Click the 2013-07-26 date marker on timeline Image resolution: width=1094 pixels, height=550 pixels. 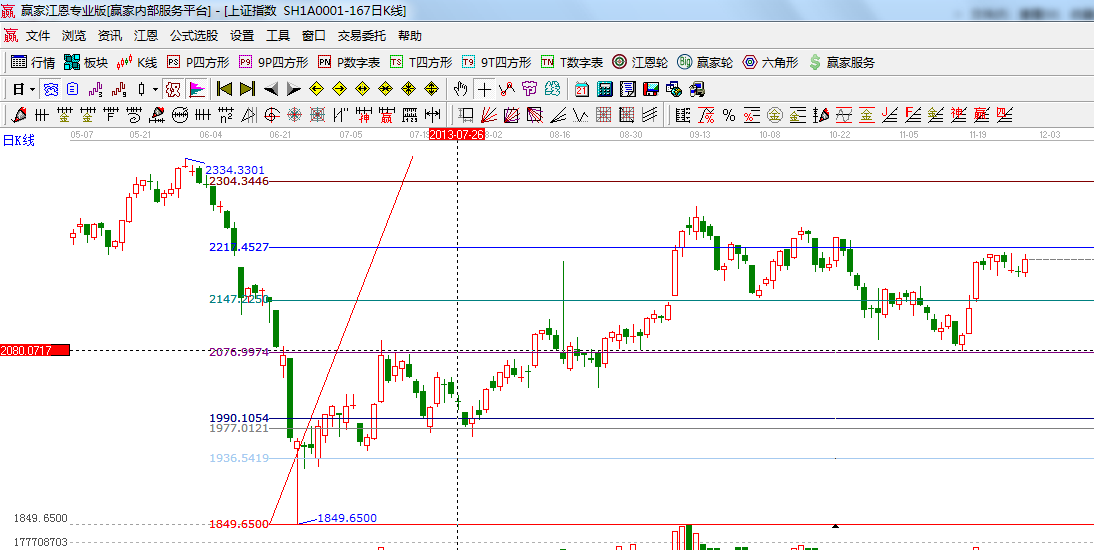point(456,133)
